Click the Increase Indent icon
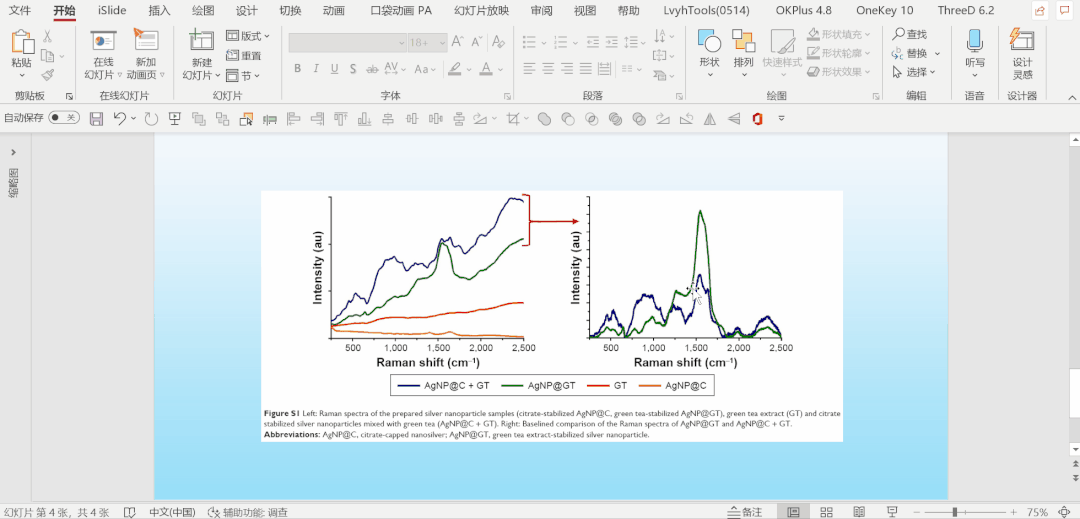 [x=612, y=42]
